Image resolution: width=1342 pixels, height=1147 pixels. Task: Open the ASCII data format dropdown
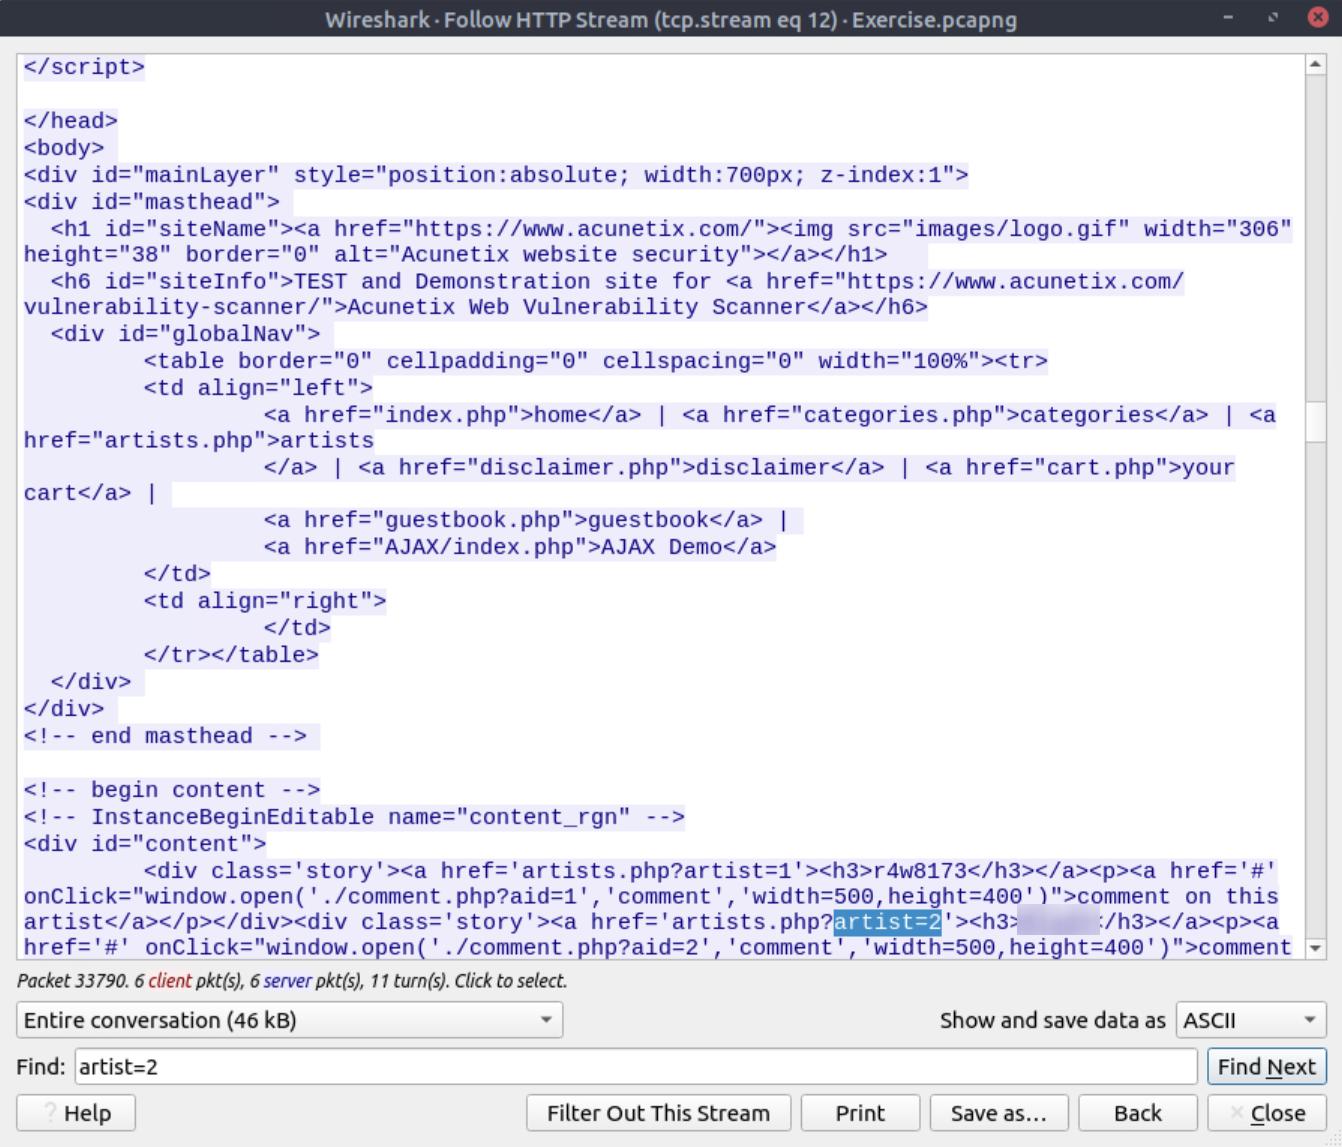(x=1250, y=1020)
